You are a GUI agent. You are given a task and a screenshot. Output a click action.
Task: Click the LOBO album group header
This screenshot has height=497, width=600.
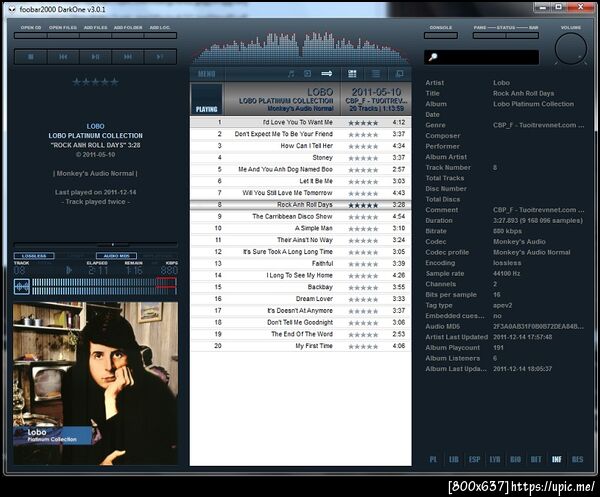click(x=301, y=99)
